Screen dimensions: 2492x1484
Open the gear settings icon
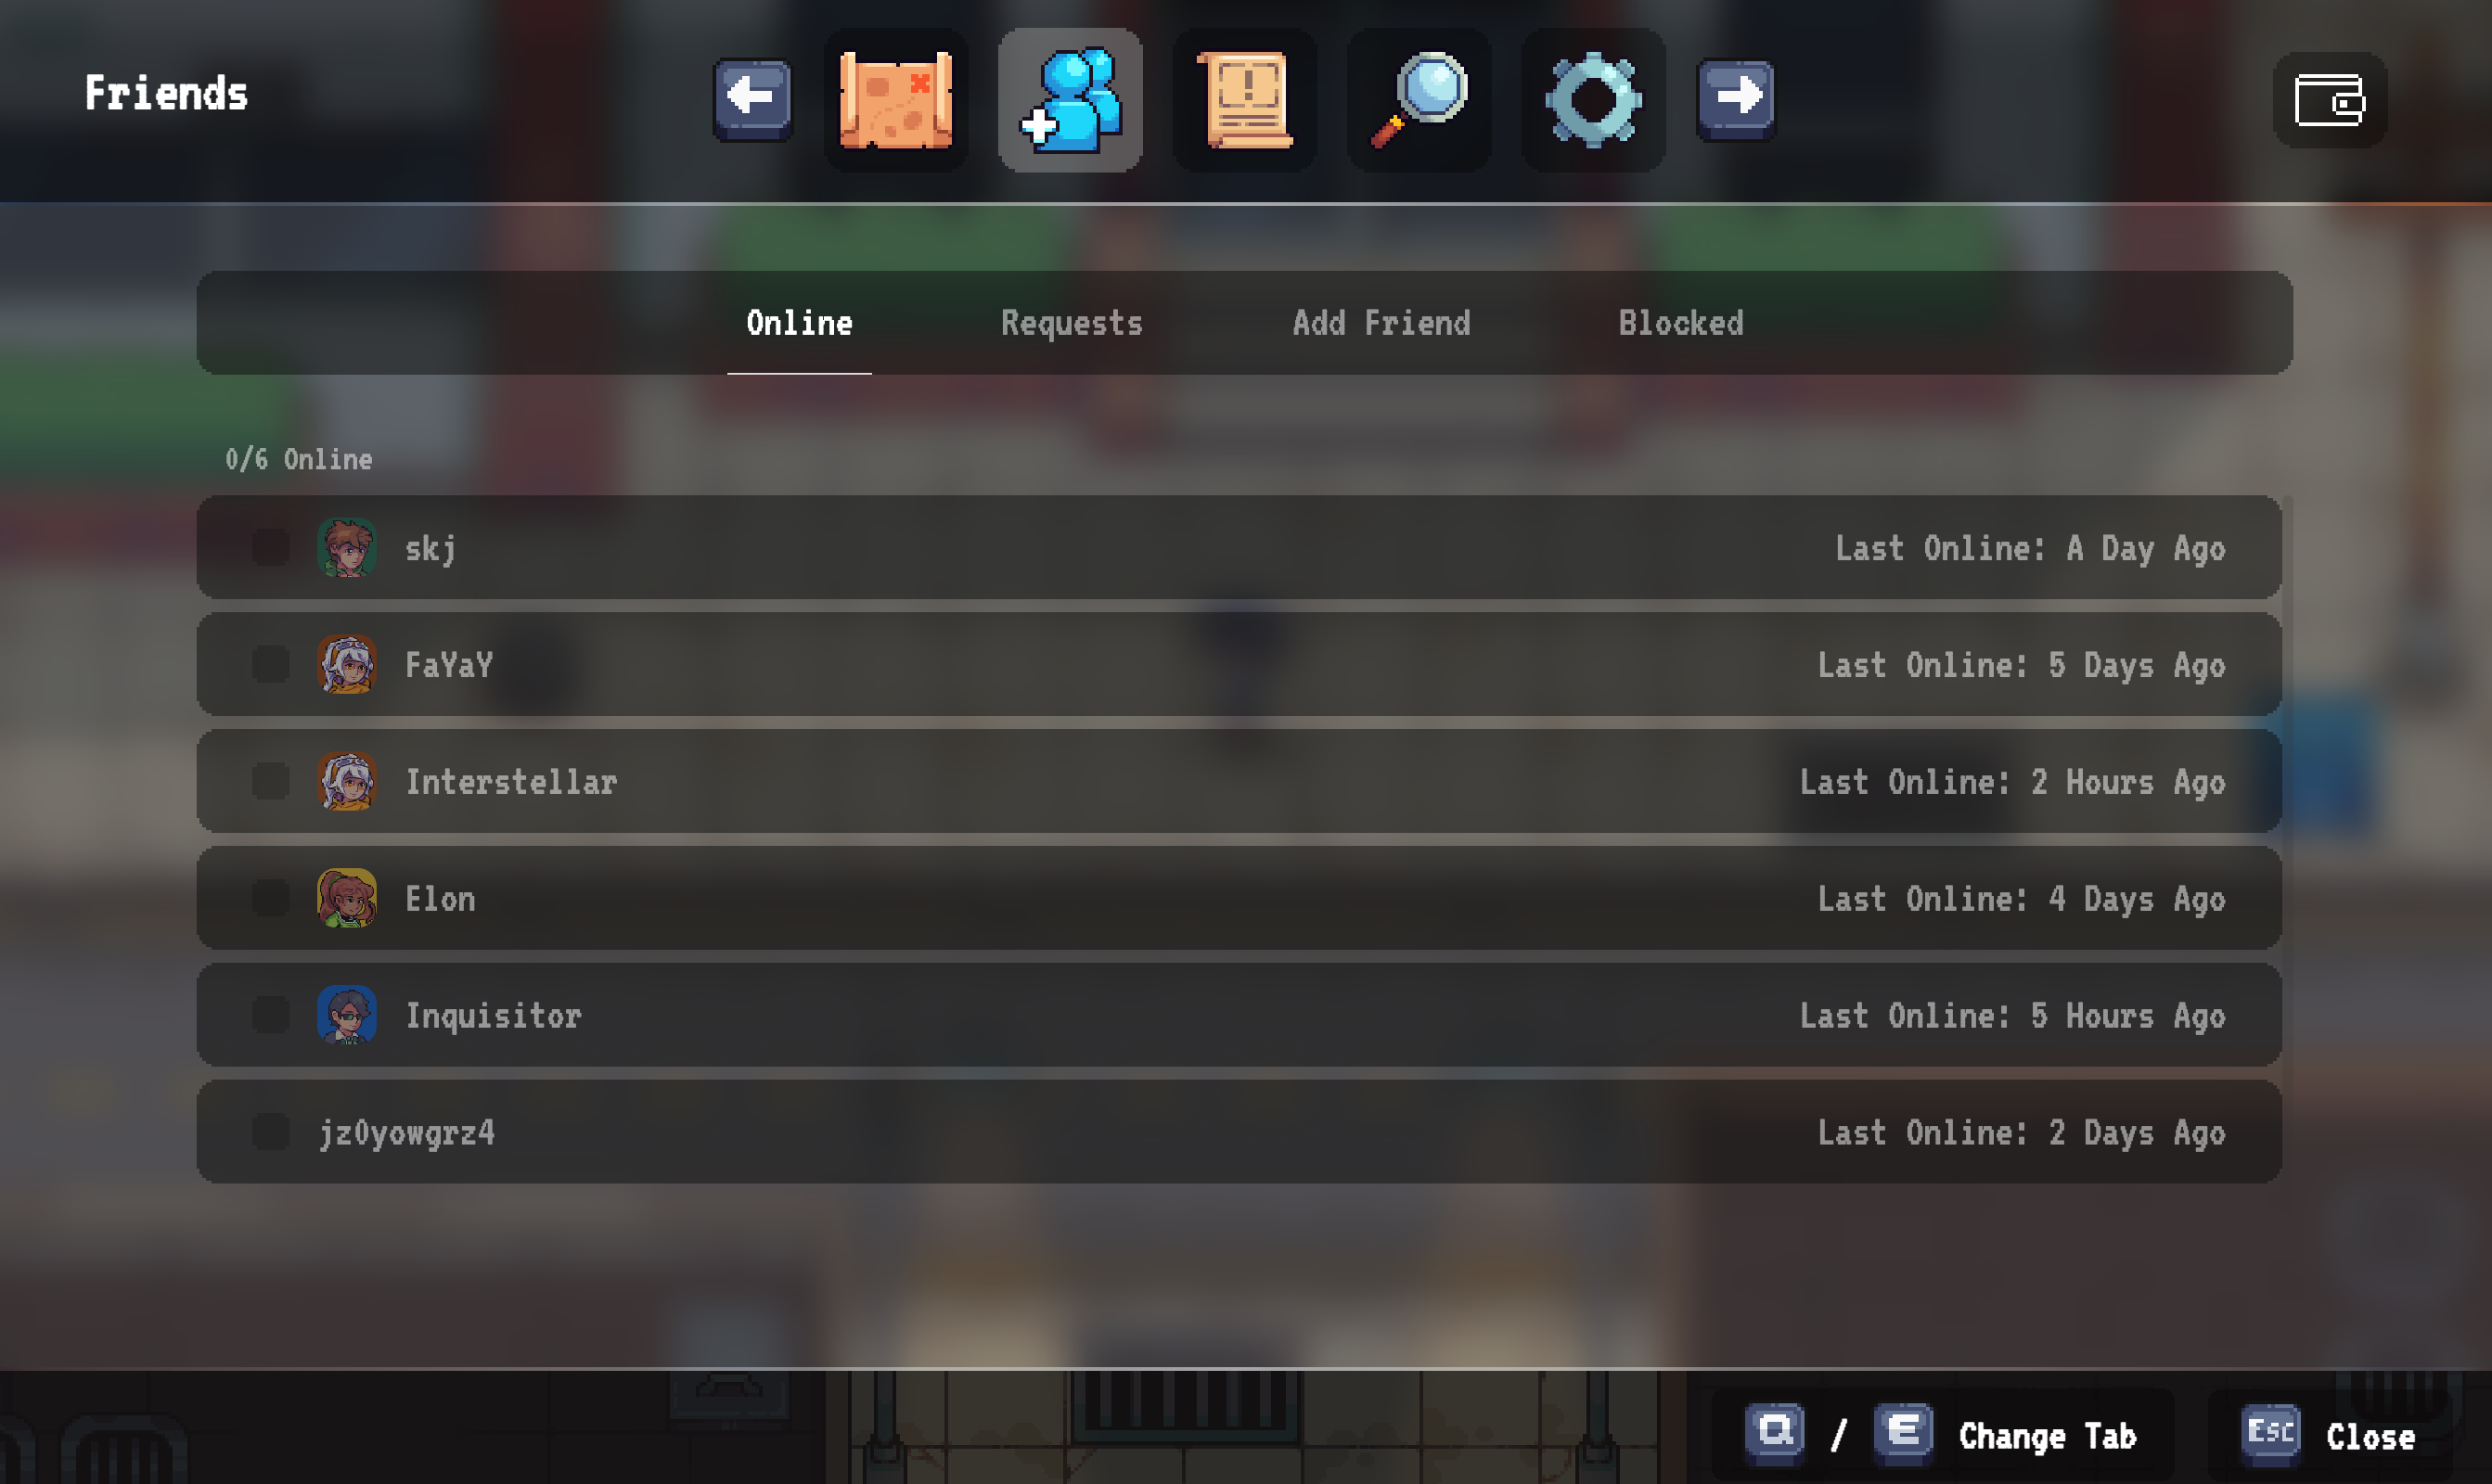tap(1593, 100)
